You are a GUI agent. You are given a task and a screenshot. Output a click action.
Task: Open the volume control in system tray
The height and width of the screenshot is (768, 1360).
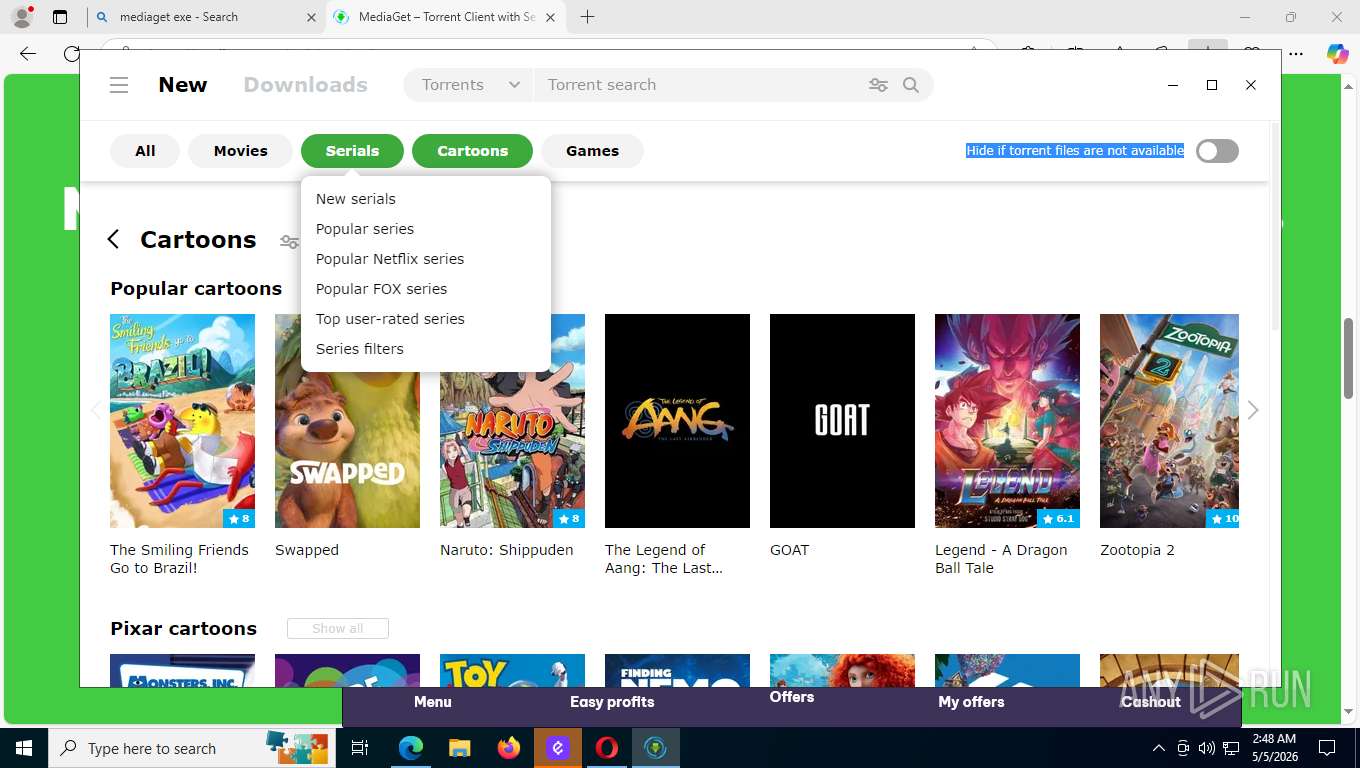tap(1207, 748)
